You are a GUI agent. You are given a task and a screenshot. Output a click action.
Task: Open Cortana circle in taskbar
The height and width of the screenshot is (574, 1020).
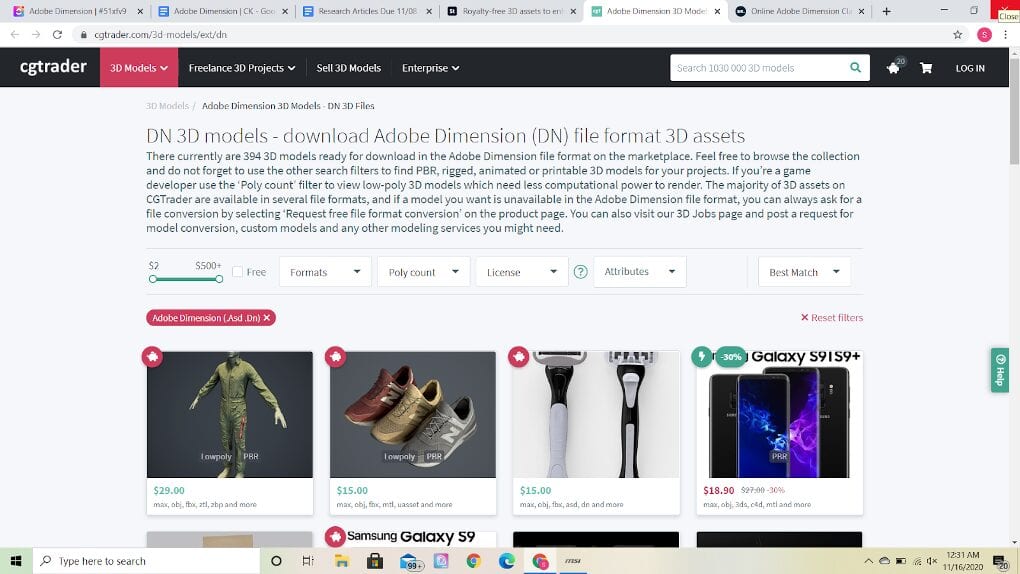coord(276,561)
